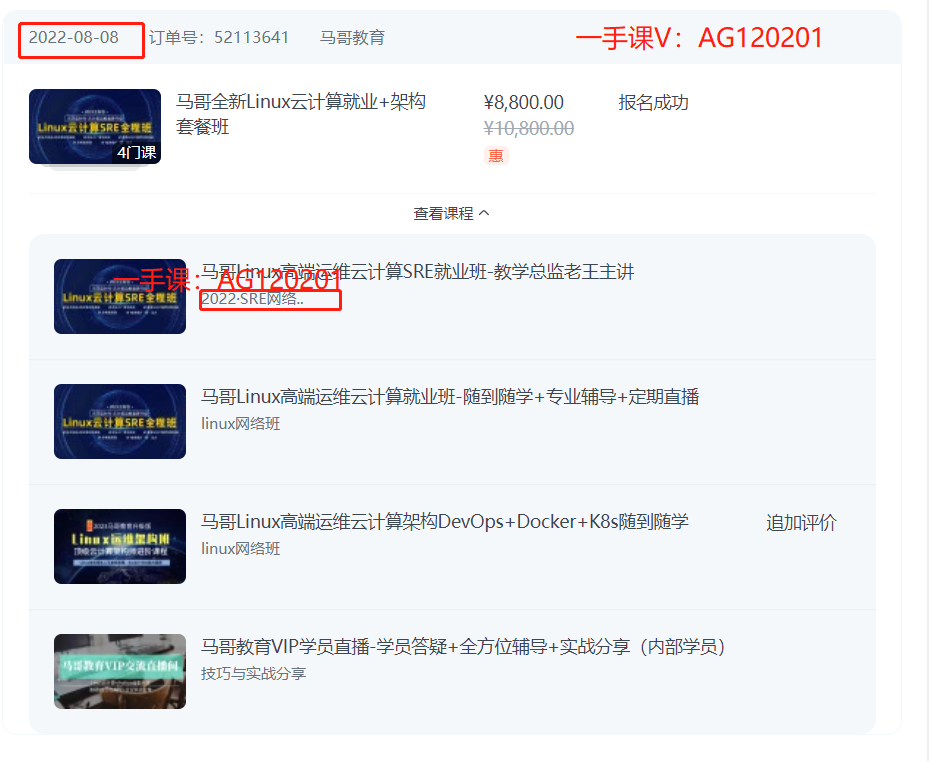The height and width of the screenshot is (761, 929).
Task: Click the red 惠 discount badge
Action: tap(496, 156)
